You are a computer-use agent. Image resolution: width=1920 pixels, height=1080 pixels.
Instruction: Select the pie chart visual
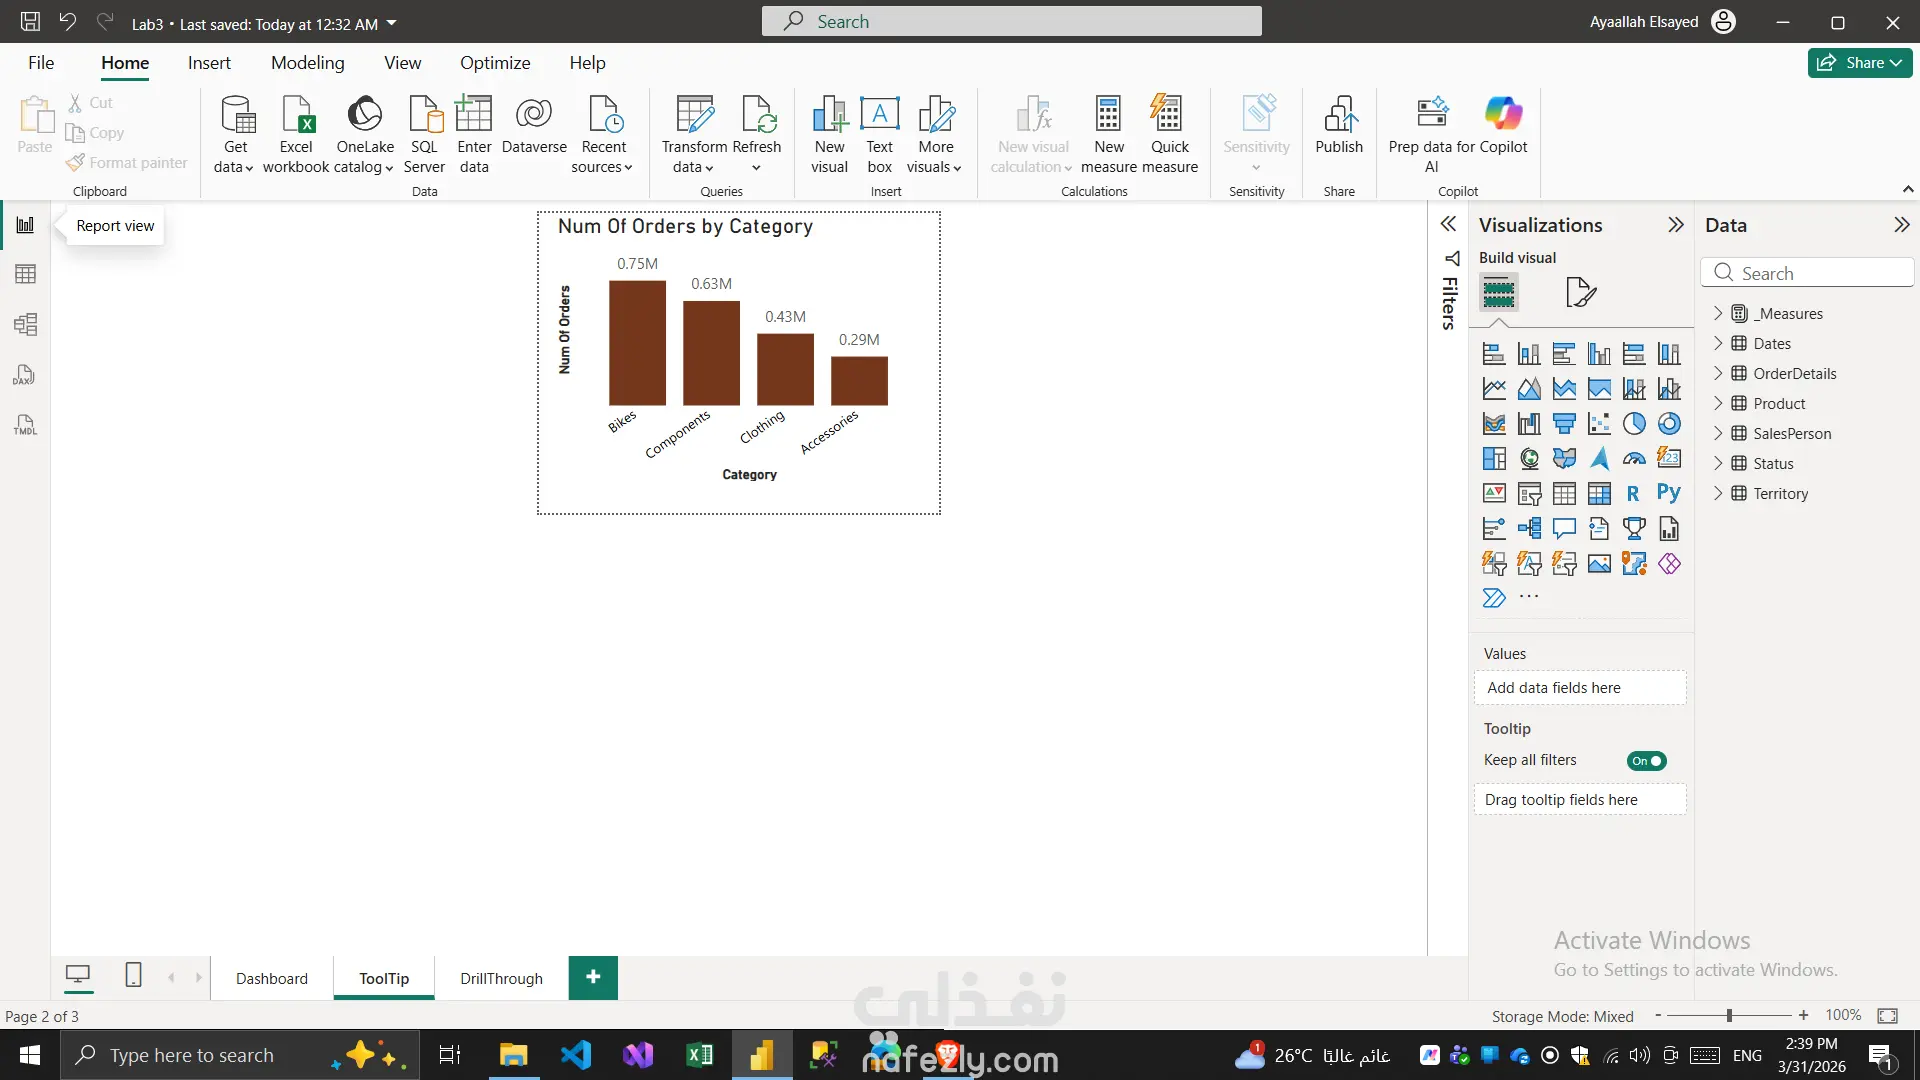pos(1634,424)
